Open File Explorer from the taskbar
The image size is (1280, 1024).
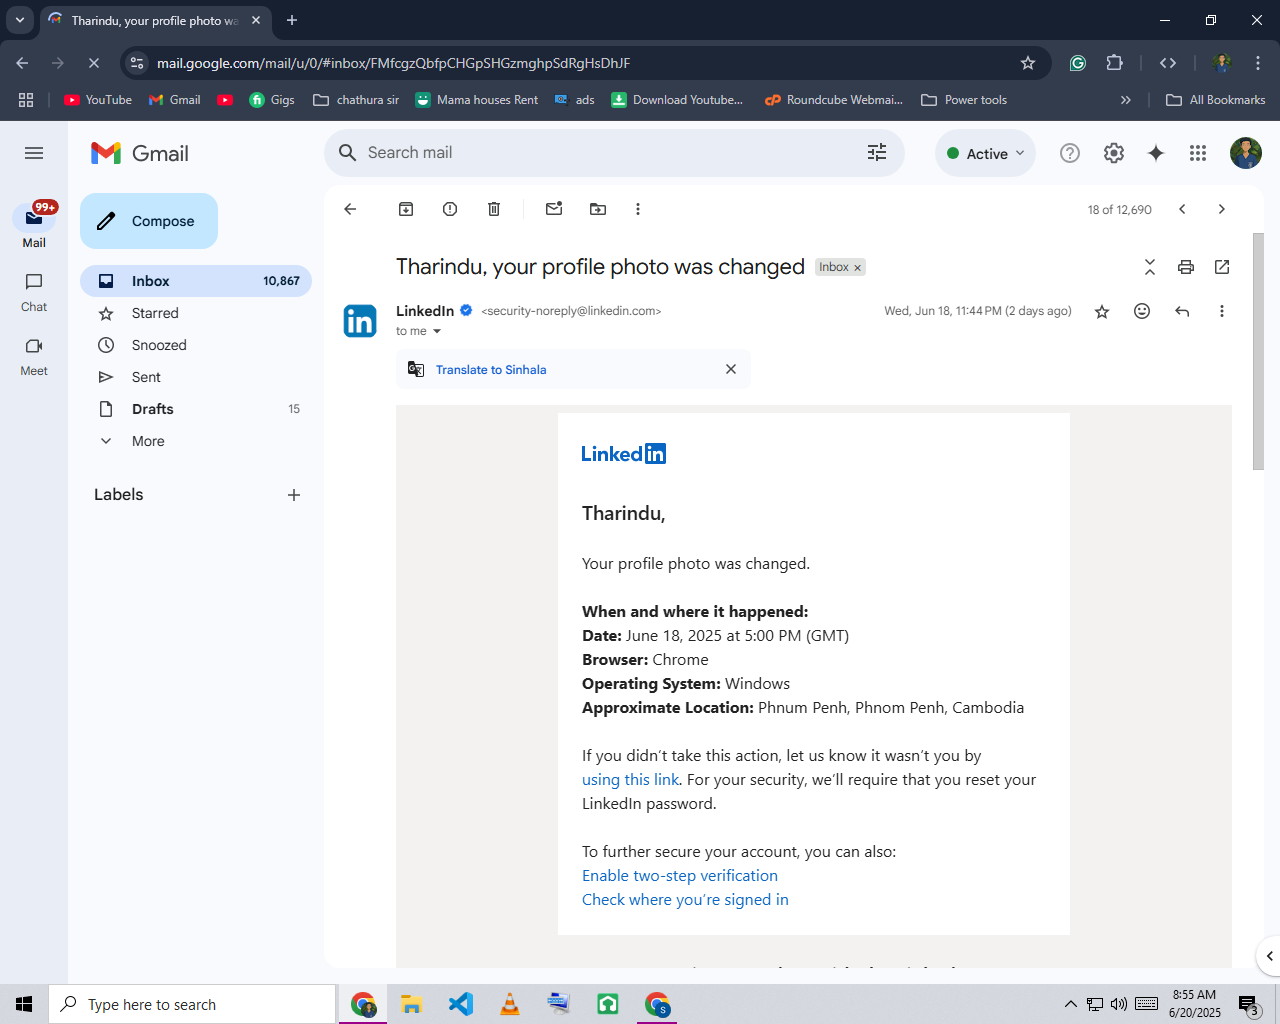point(412,1004)
